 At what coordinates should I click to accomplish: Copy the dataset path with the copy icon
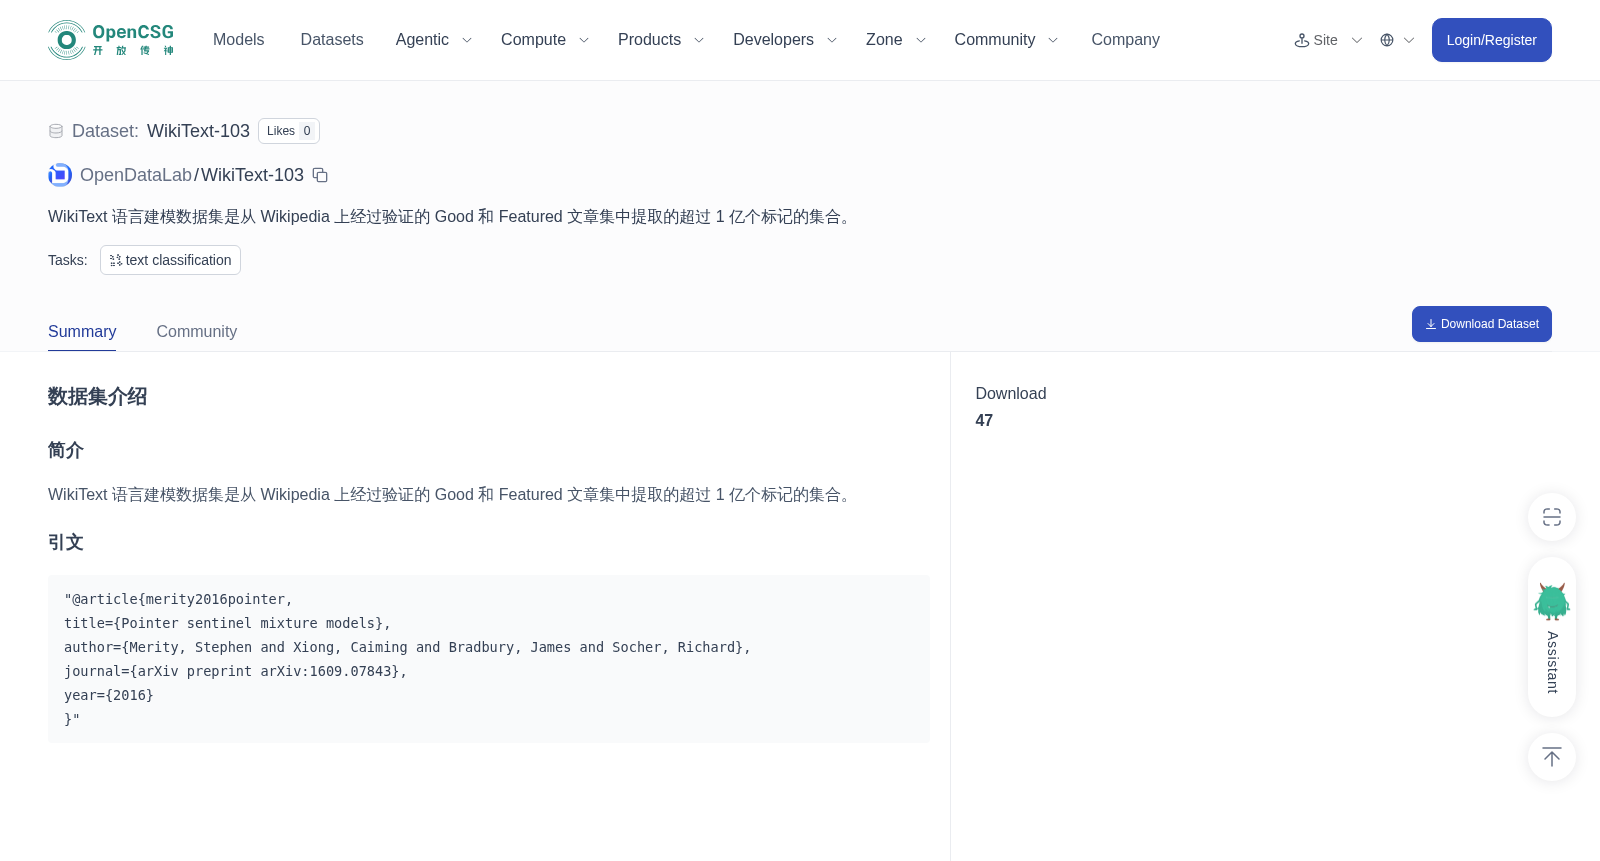coord(320,175)
